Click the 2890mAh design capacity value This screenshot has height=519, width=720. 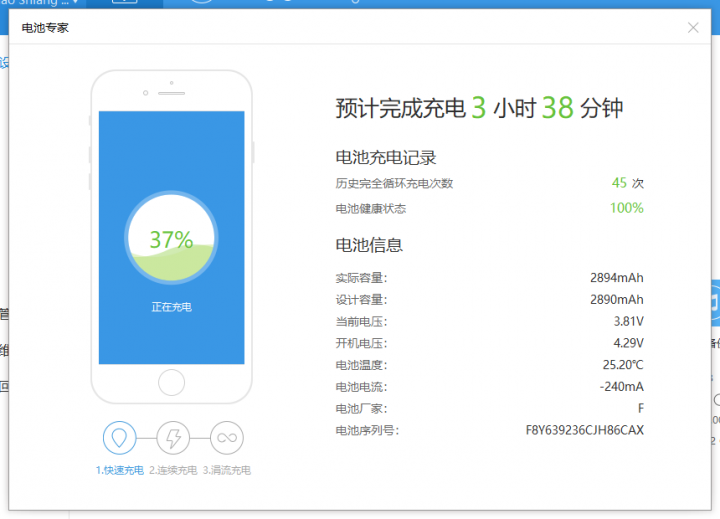(617, 299)
